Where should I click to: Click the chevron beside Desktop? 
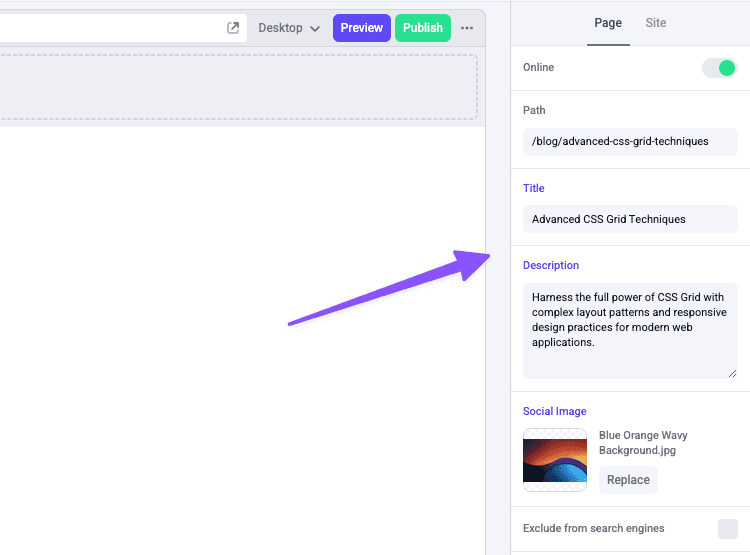tap(315, 29)
